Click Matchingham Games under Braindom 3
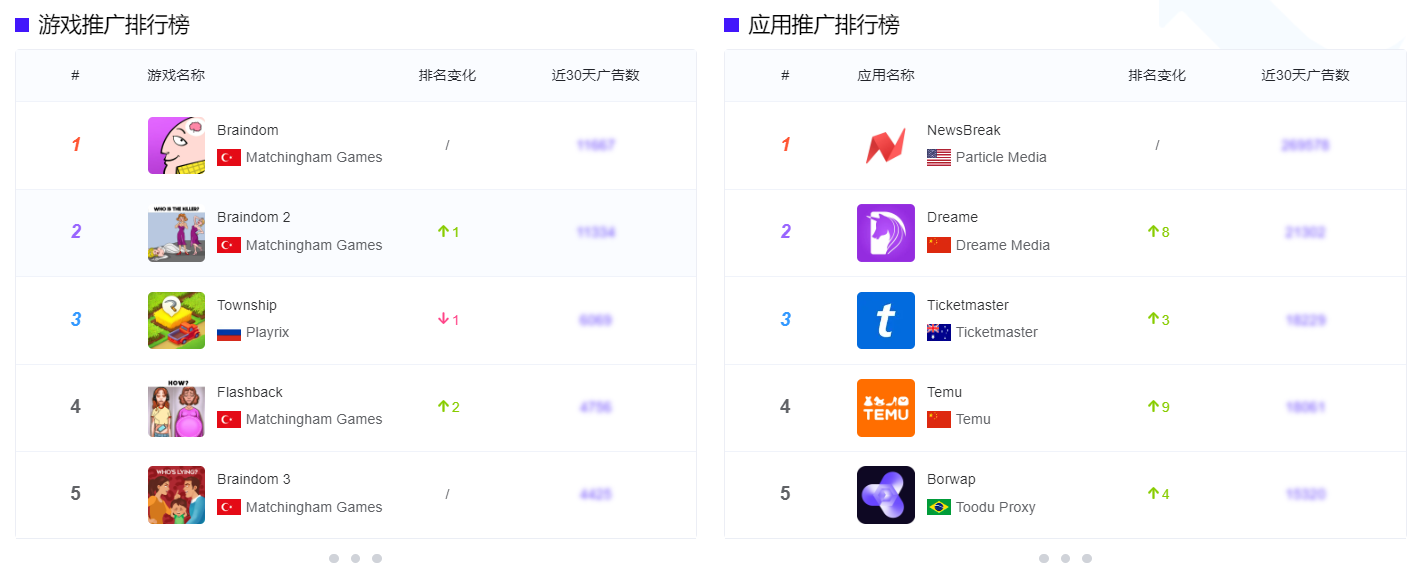 pos(314,507)
